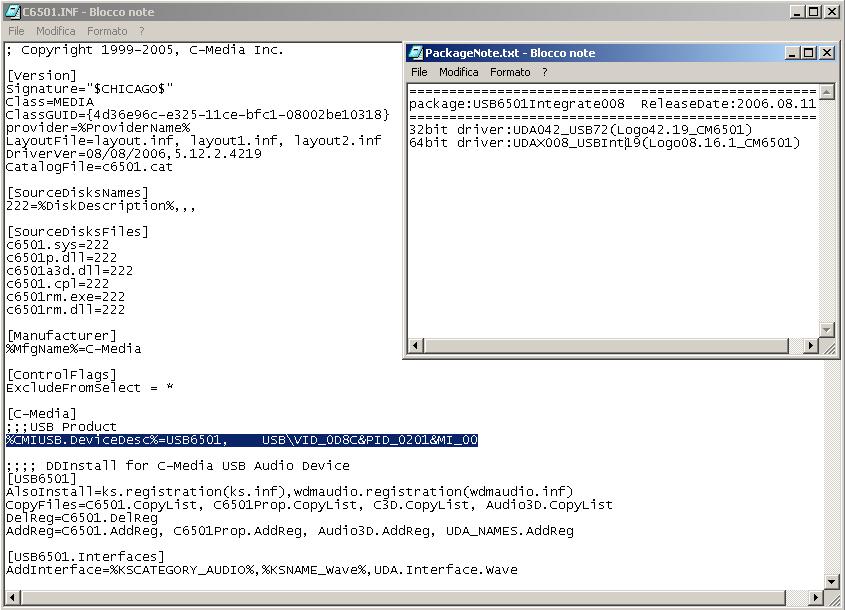The width and height of the screenshot is (845, 610).
Task: Open Formato menu in C6501.INF window
Action: pos(107,31)
